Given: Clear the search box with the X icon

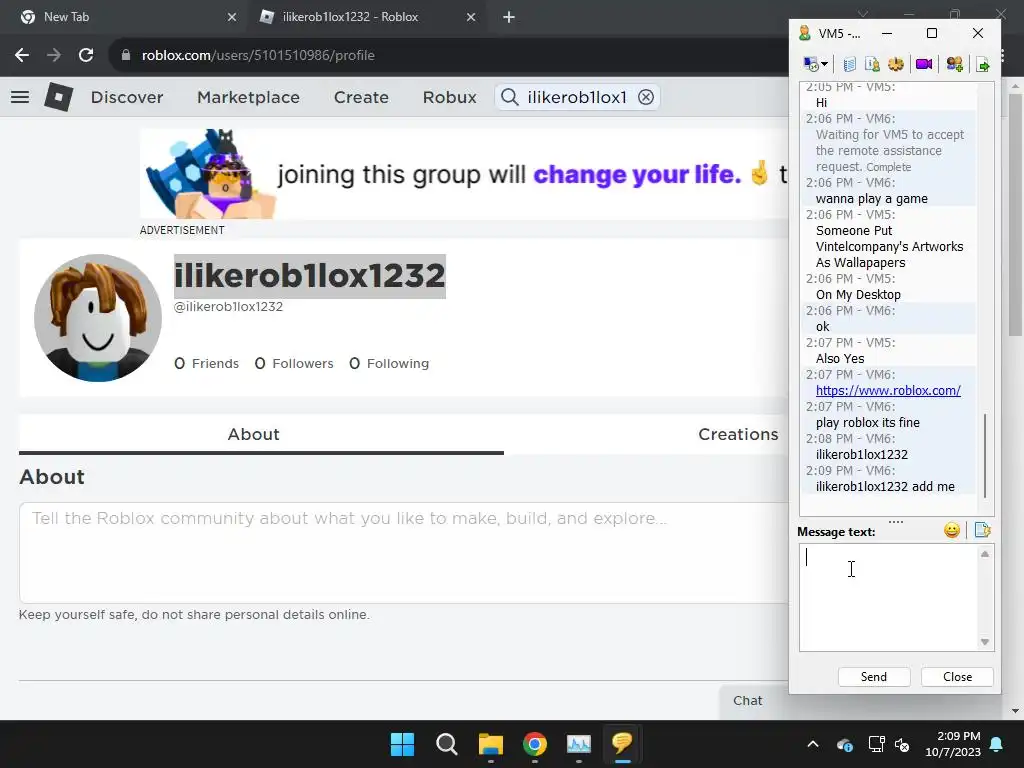Looking at the screenshot, I should [646, 97].
